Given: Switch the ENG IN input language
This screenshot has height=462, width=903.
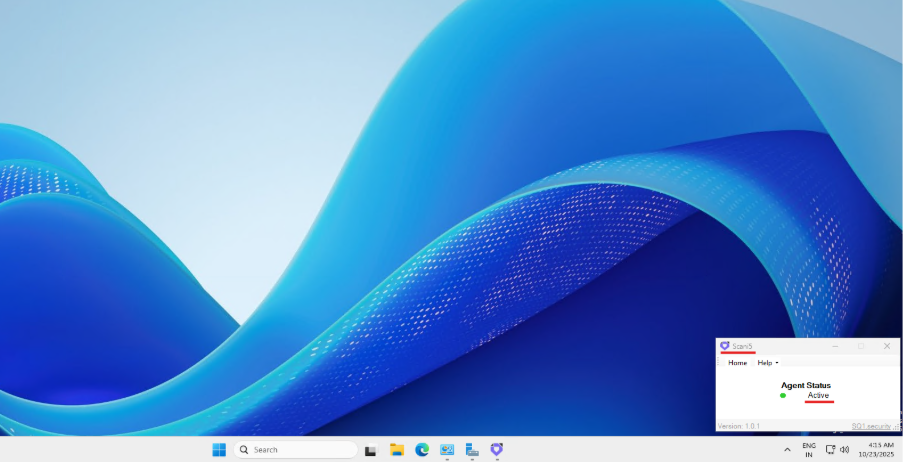Looking at the screenshot, I should [808, 450].
